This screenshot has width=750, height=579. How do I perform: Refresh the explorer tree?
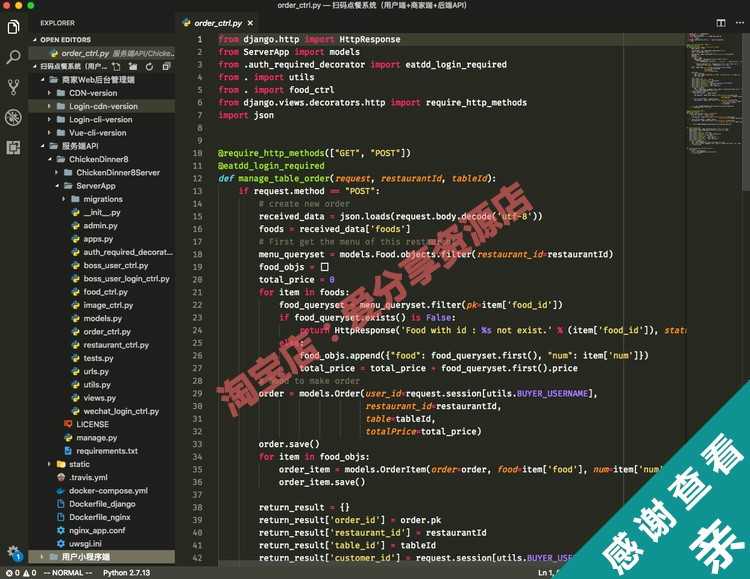(149, 67)
